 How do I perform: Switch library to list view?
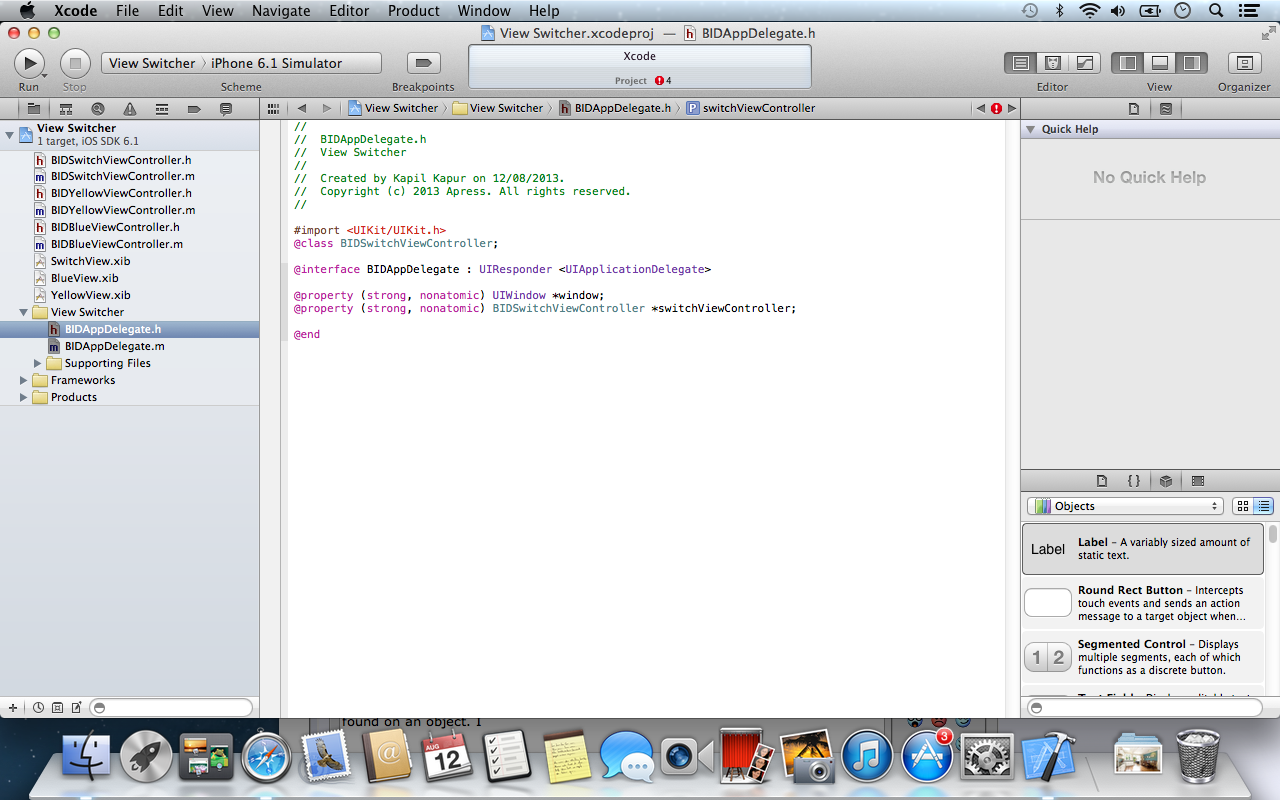point(1263,506)
